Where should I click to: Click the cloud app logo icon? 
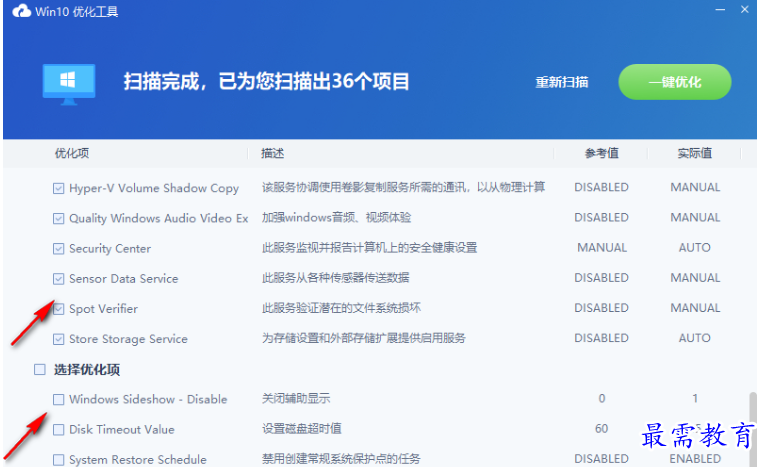pyautogui.click(x=21, y=11)
